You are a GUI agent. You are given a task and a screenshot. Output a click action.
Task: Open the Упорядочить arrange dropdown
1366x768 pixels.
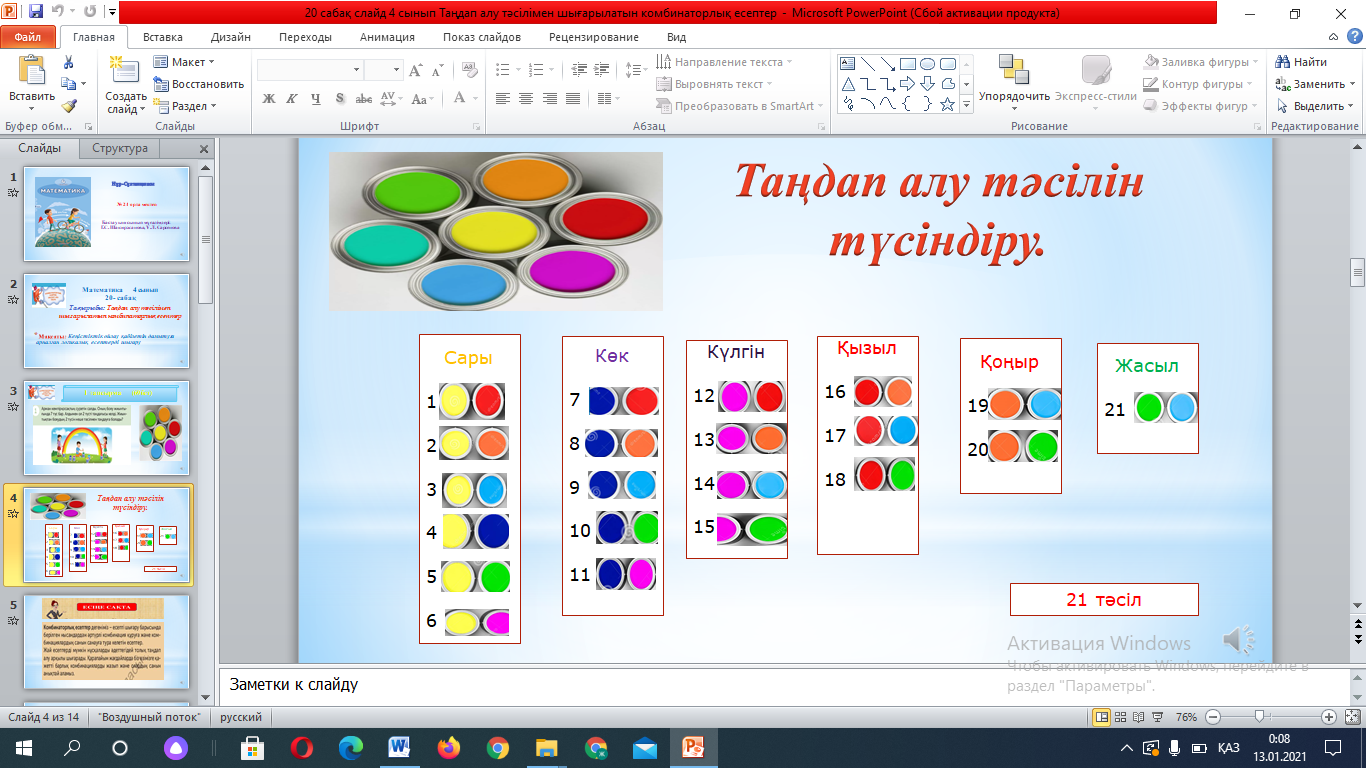coord(1014,81)
